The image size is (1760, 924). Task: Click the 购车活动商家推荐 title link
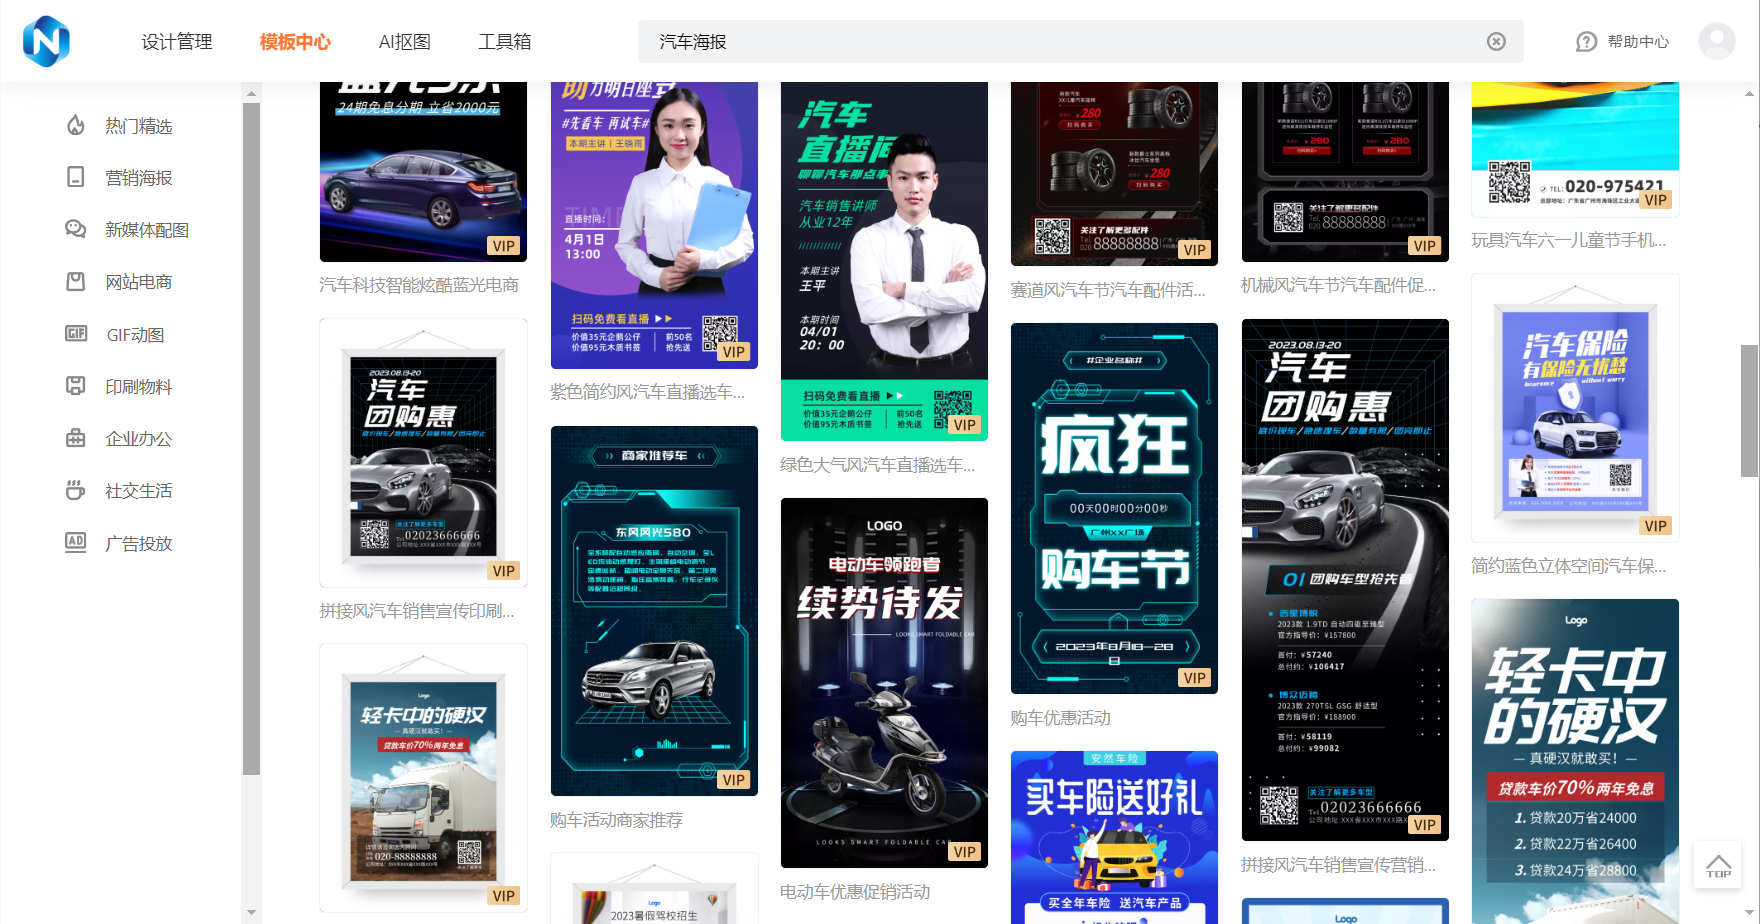(616, 820)
